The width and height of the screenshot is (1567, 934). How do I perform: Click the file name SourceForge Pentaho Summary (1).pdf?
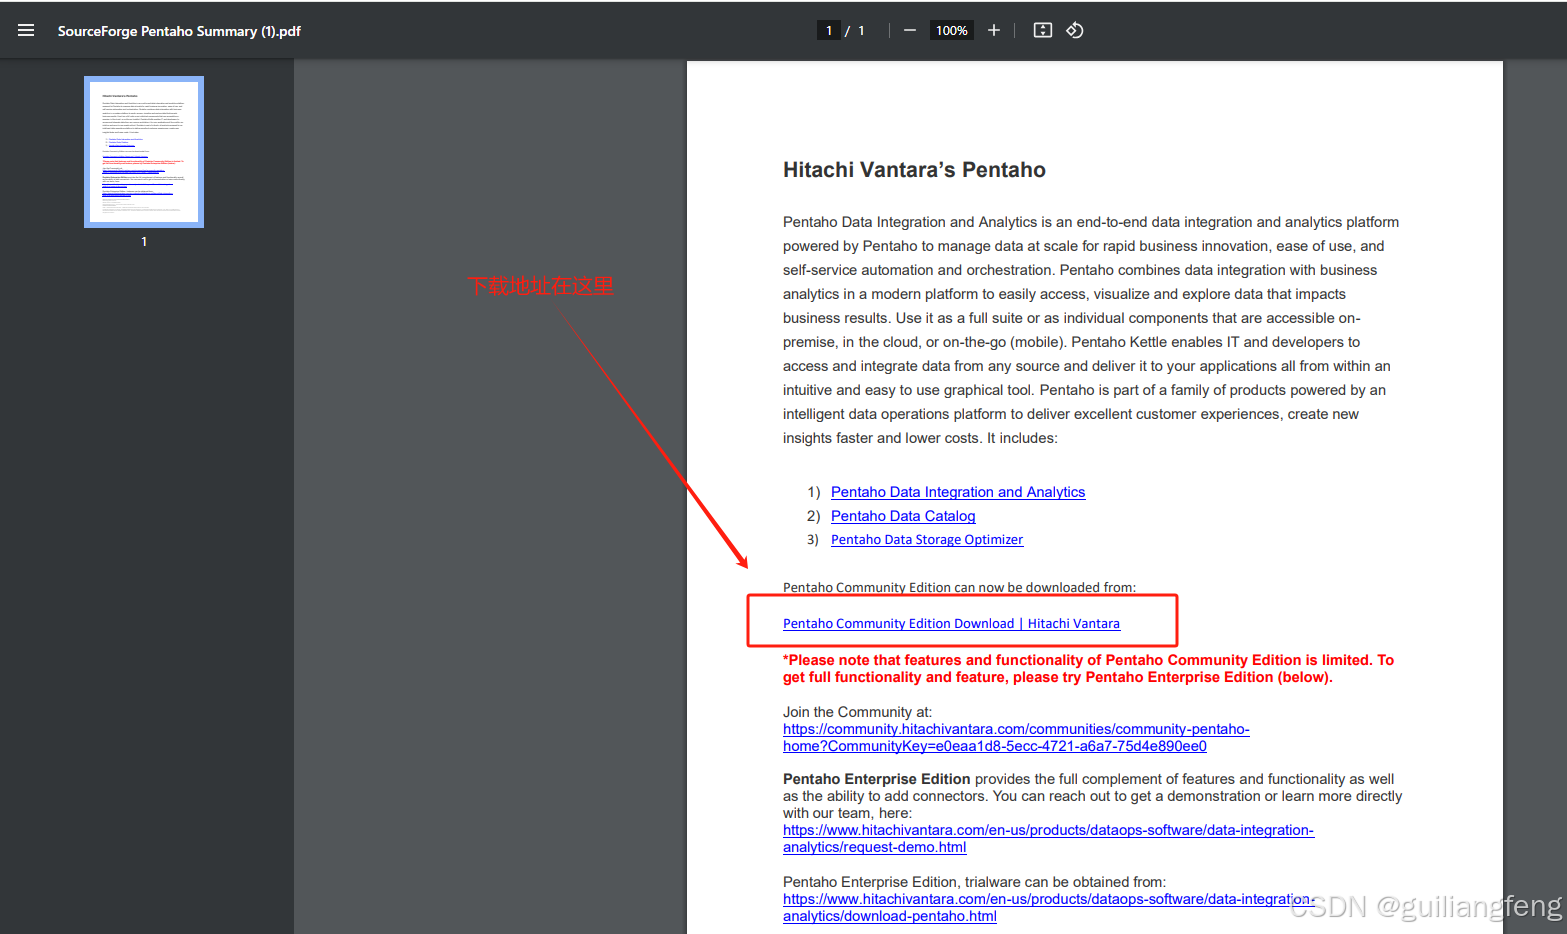(179, 31)
